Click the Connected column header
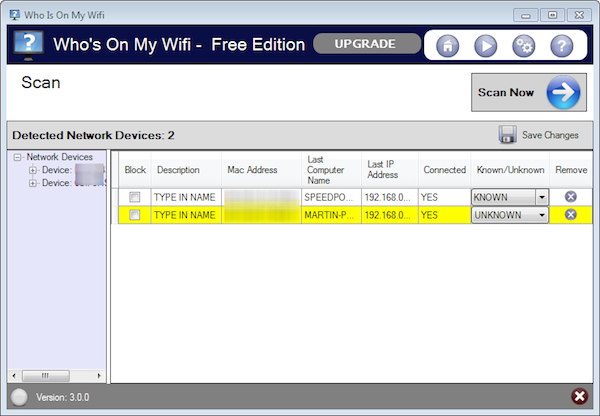The image size is (600, 416). coord(444,170)
